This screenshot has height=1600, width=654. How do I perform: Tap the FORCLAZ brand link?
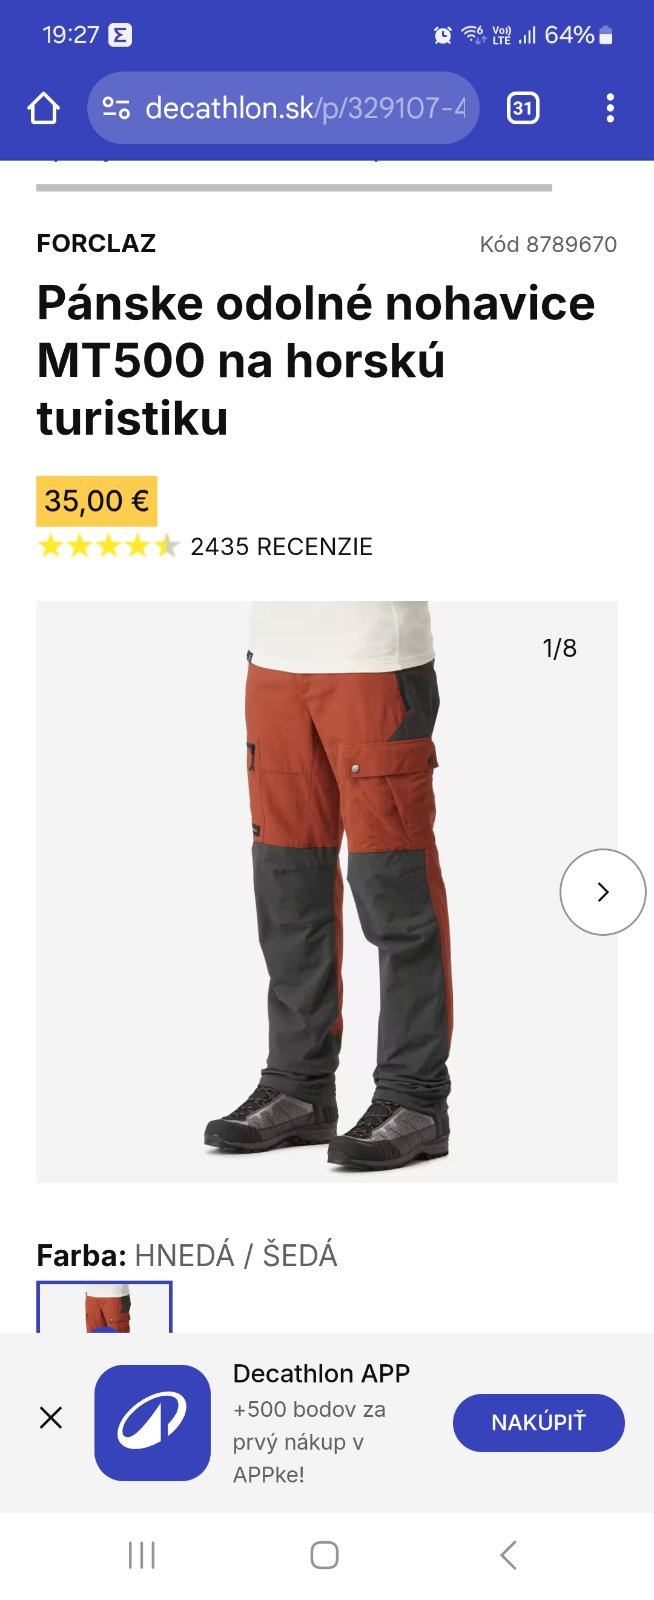pyautogui.click(x=96, y=243)
